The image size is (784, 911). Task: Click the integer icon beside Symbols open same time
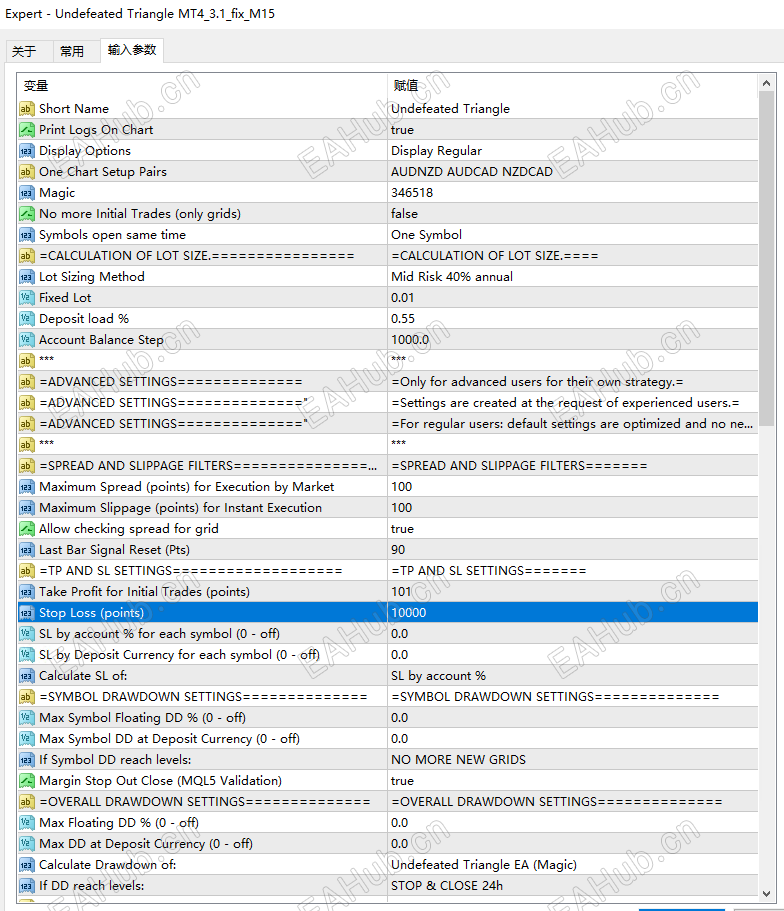27,235
